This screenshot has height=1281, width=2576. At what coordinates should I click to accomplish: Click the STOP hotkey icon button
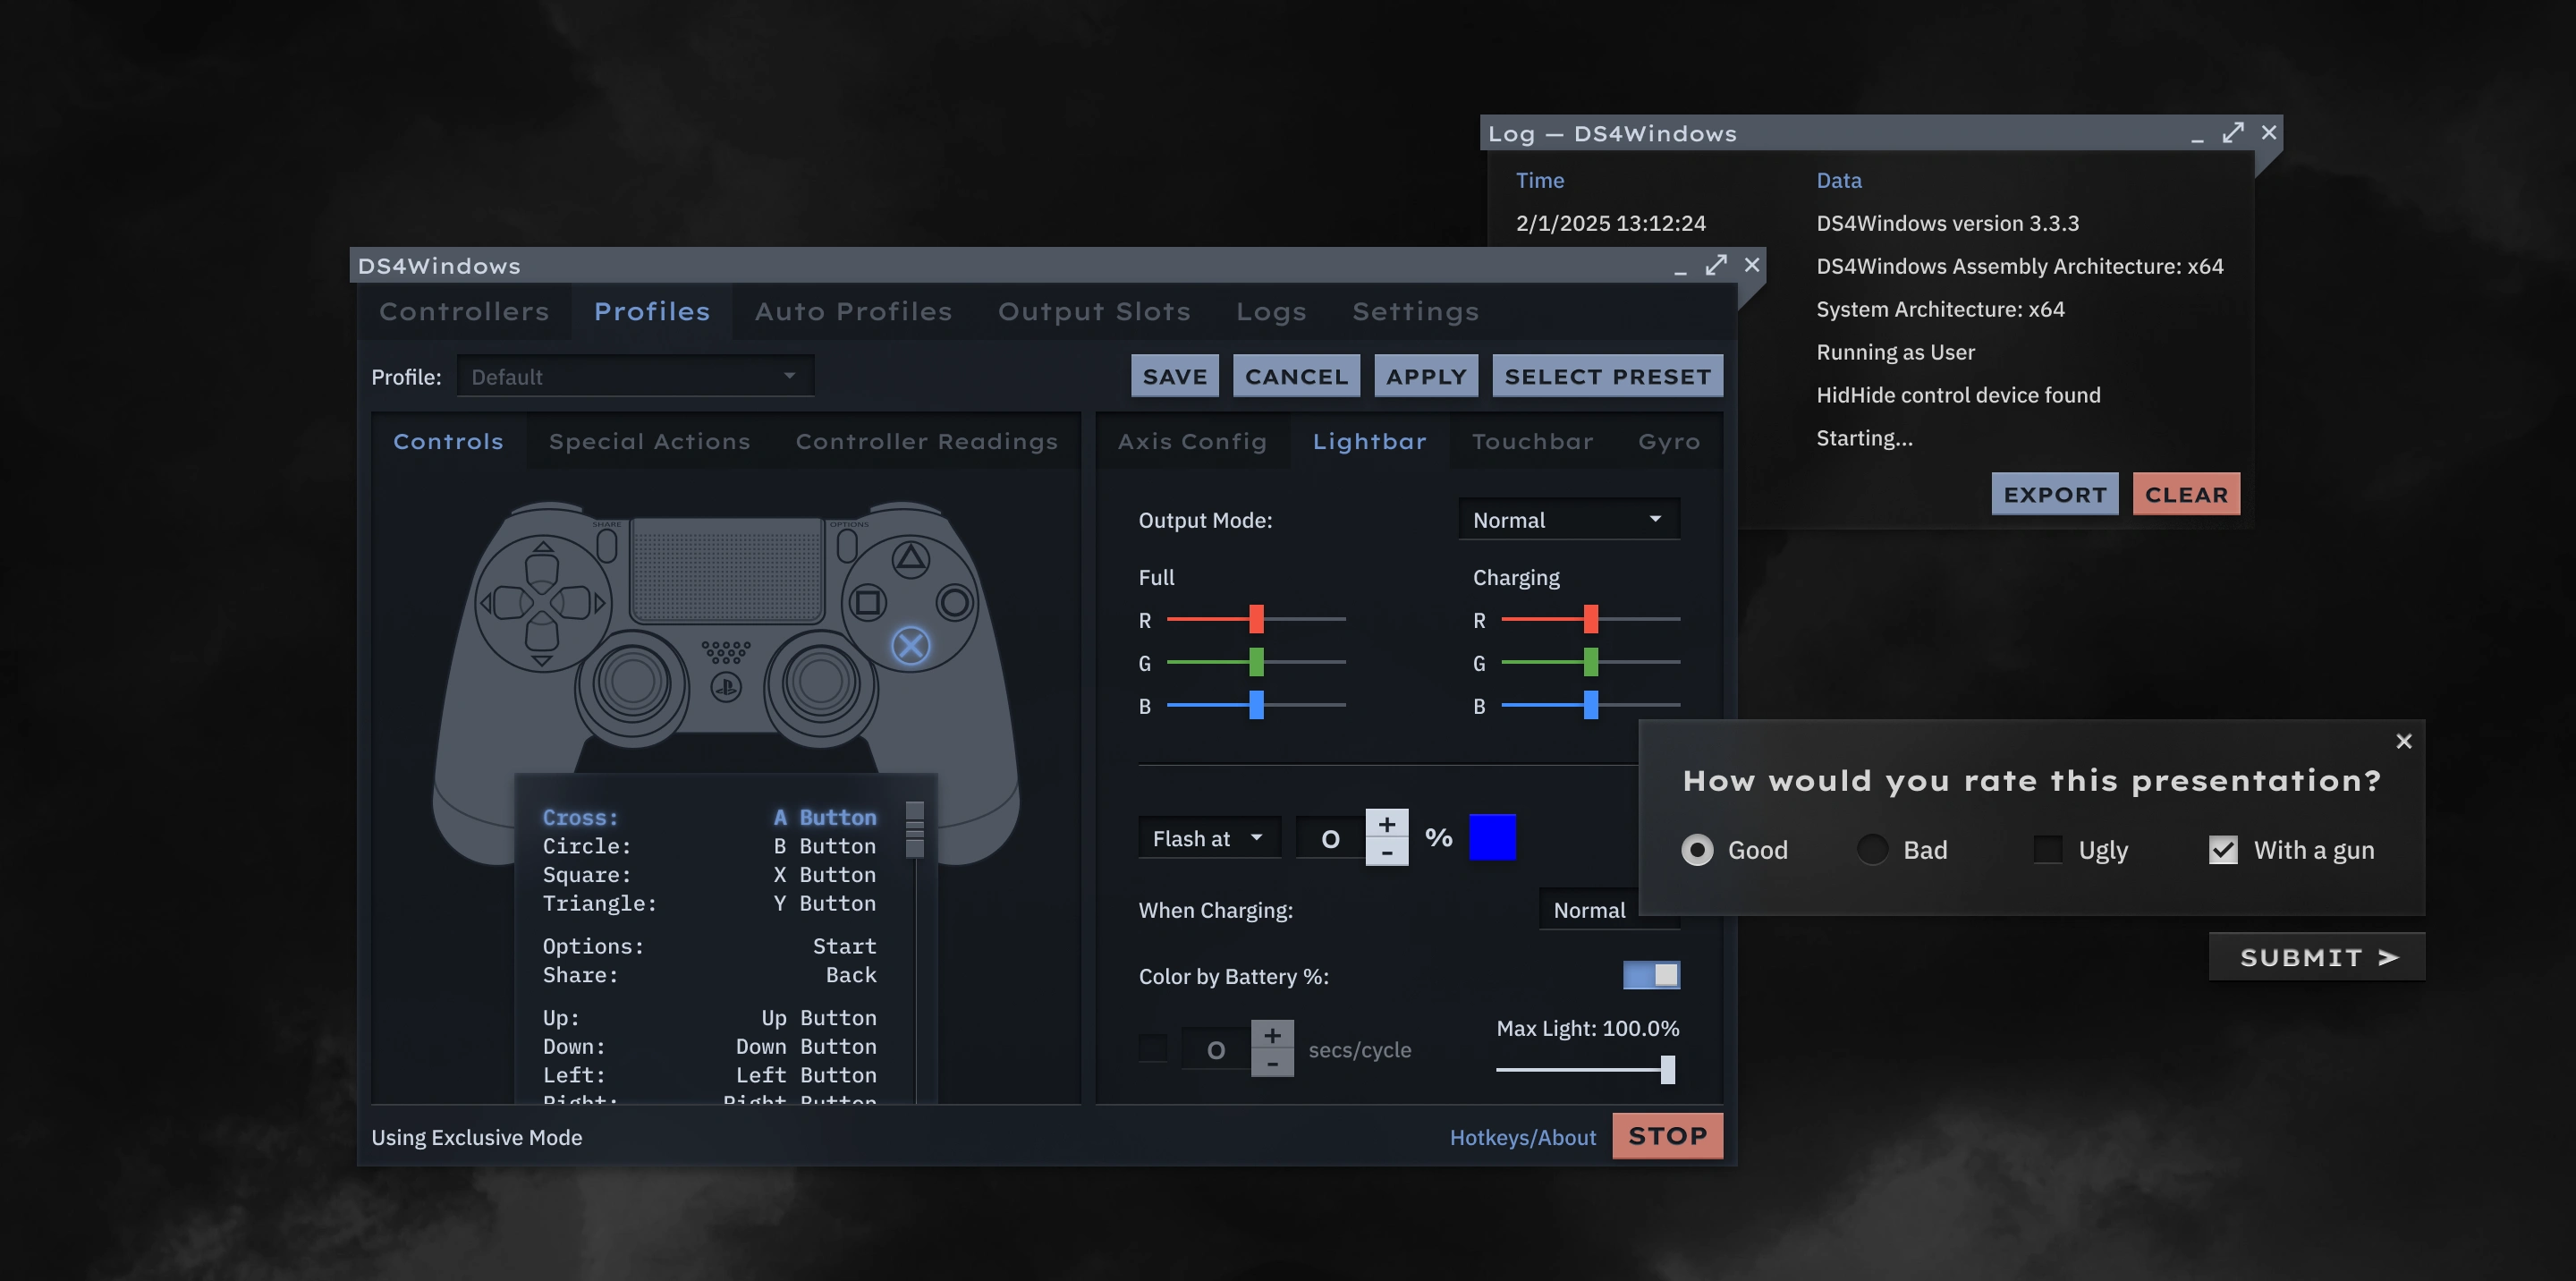tap(1665, 1135)
